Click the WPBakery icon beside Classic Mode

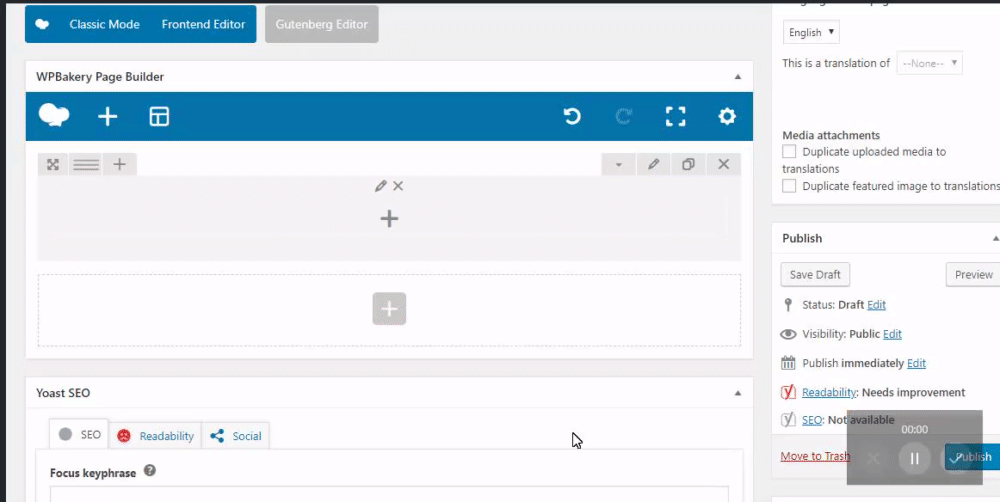42,24
